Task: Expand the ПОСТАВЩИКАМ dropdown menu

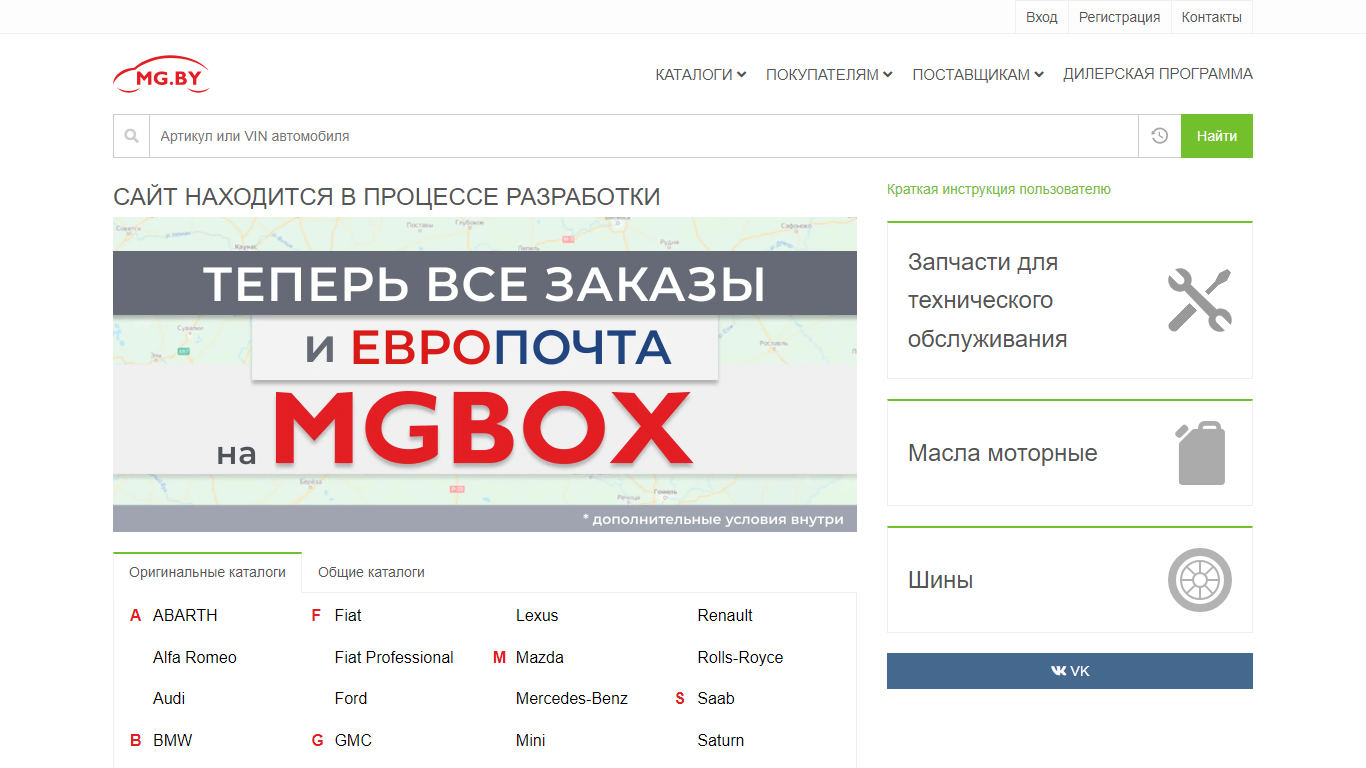Action: click(x=978, y=74)
